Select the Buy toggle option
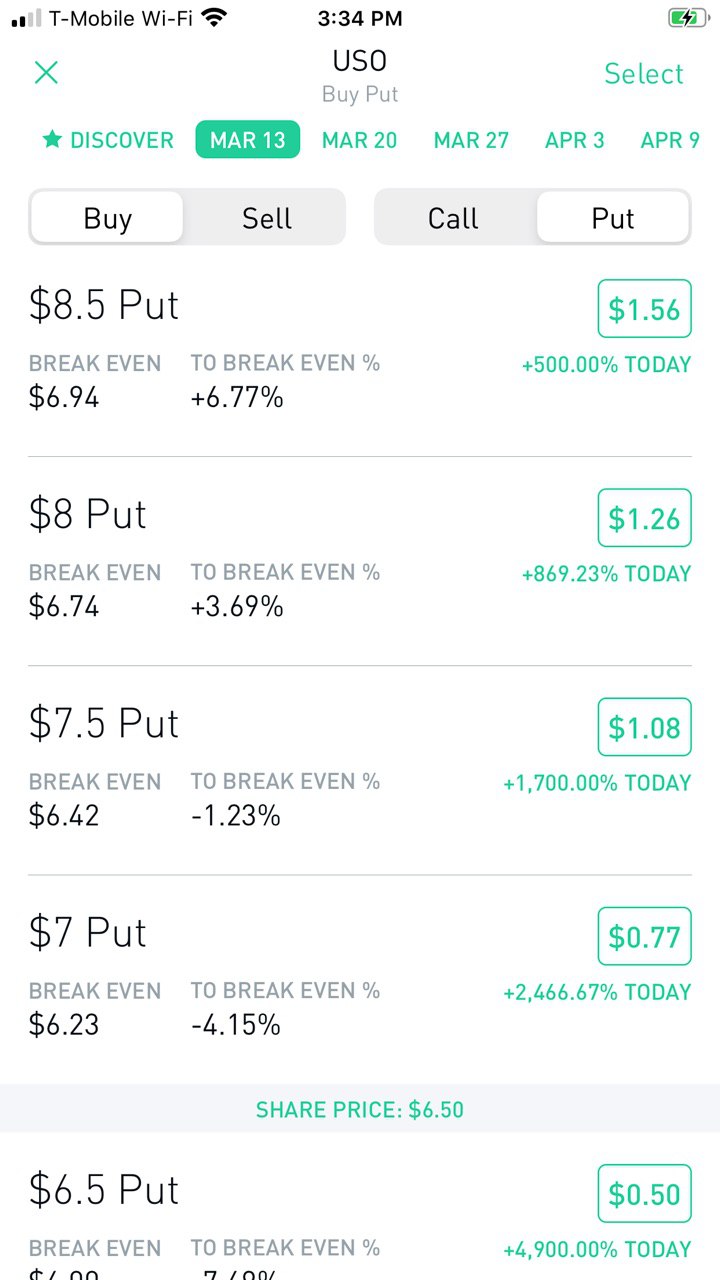Image resolution: width=720 pixels, height=1280 pixels. (107, 218)
